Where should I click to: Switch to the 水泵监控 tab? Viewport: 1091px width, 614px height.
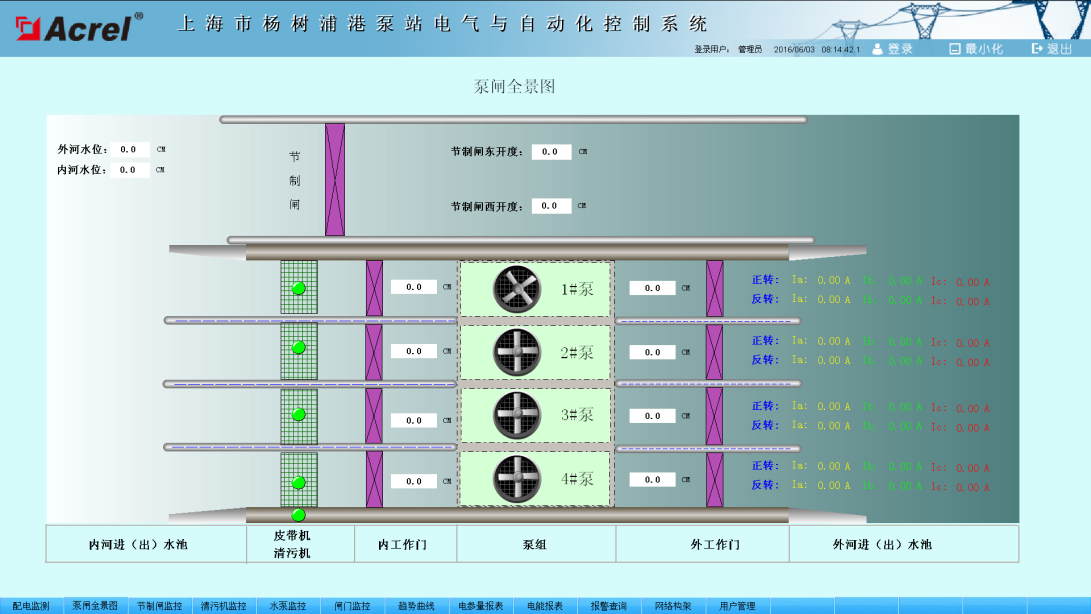[288, 606]
